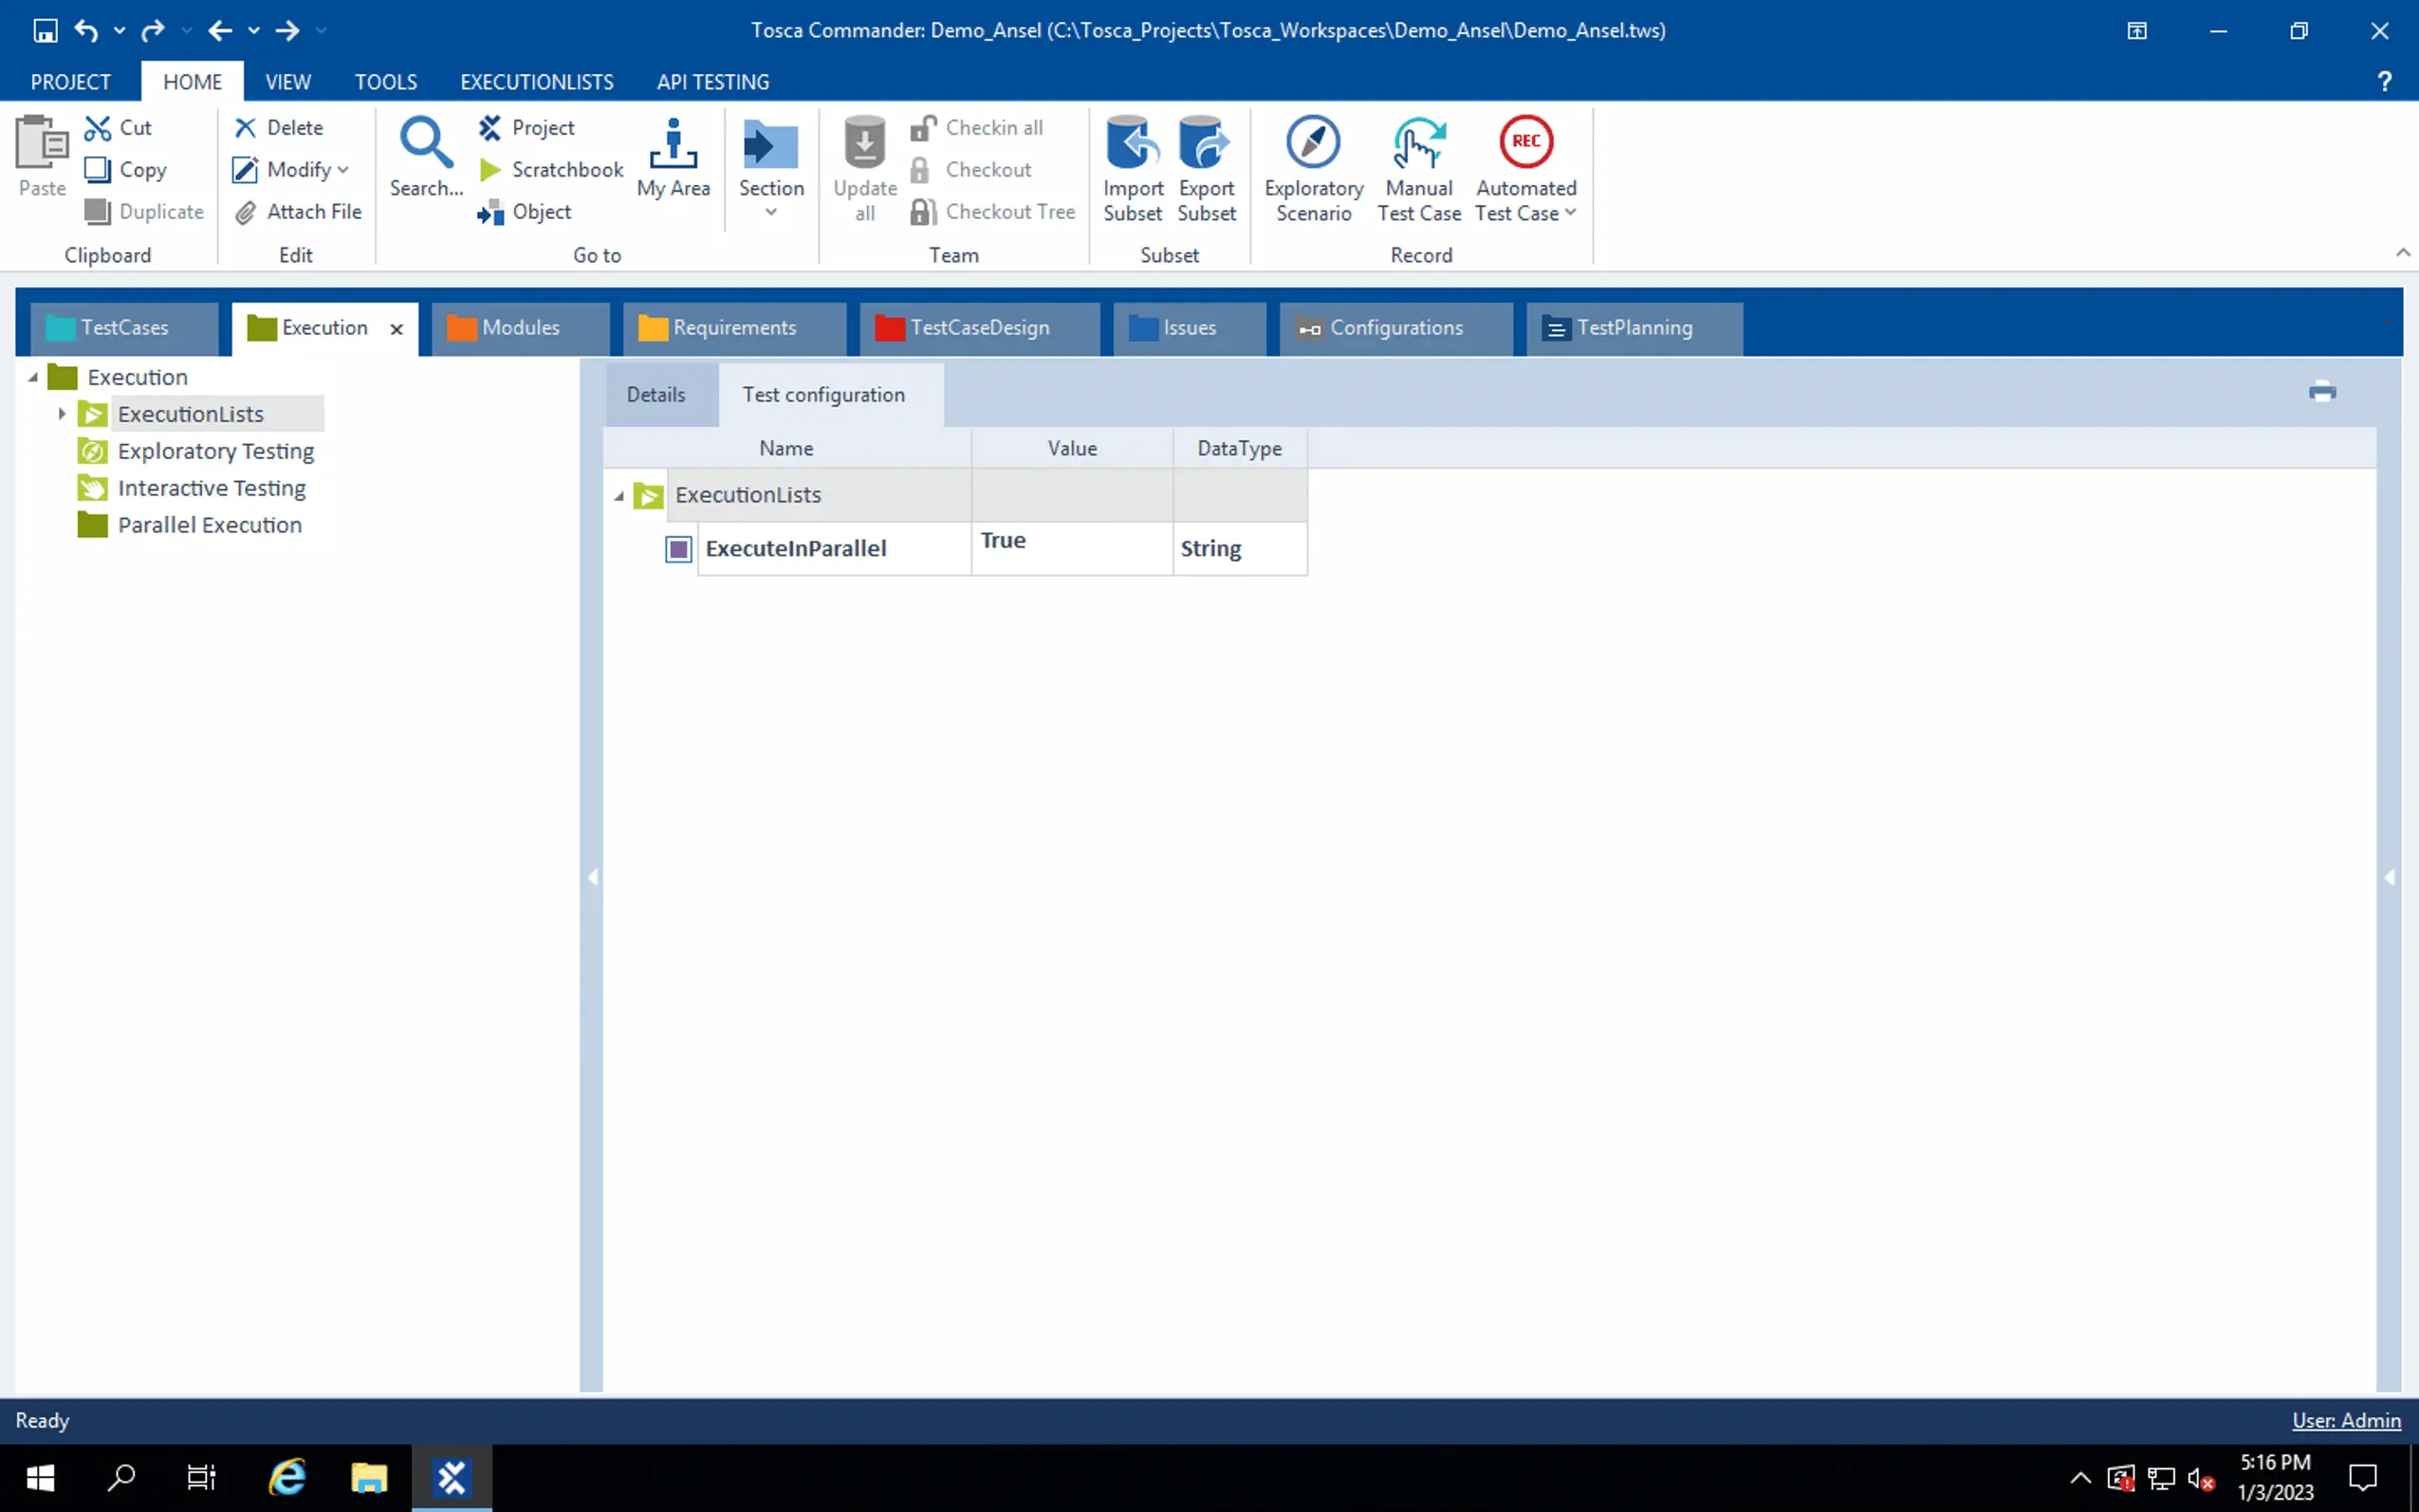Click the print icon in details pane
2419x1512 pixels.
click(2321, 391)
